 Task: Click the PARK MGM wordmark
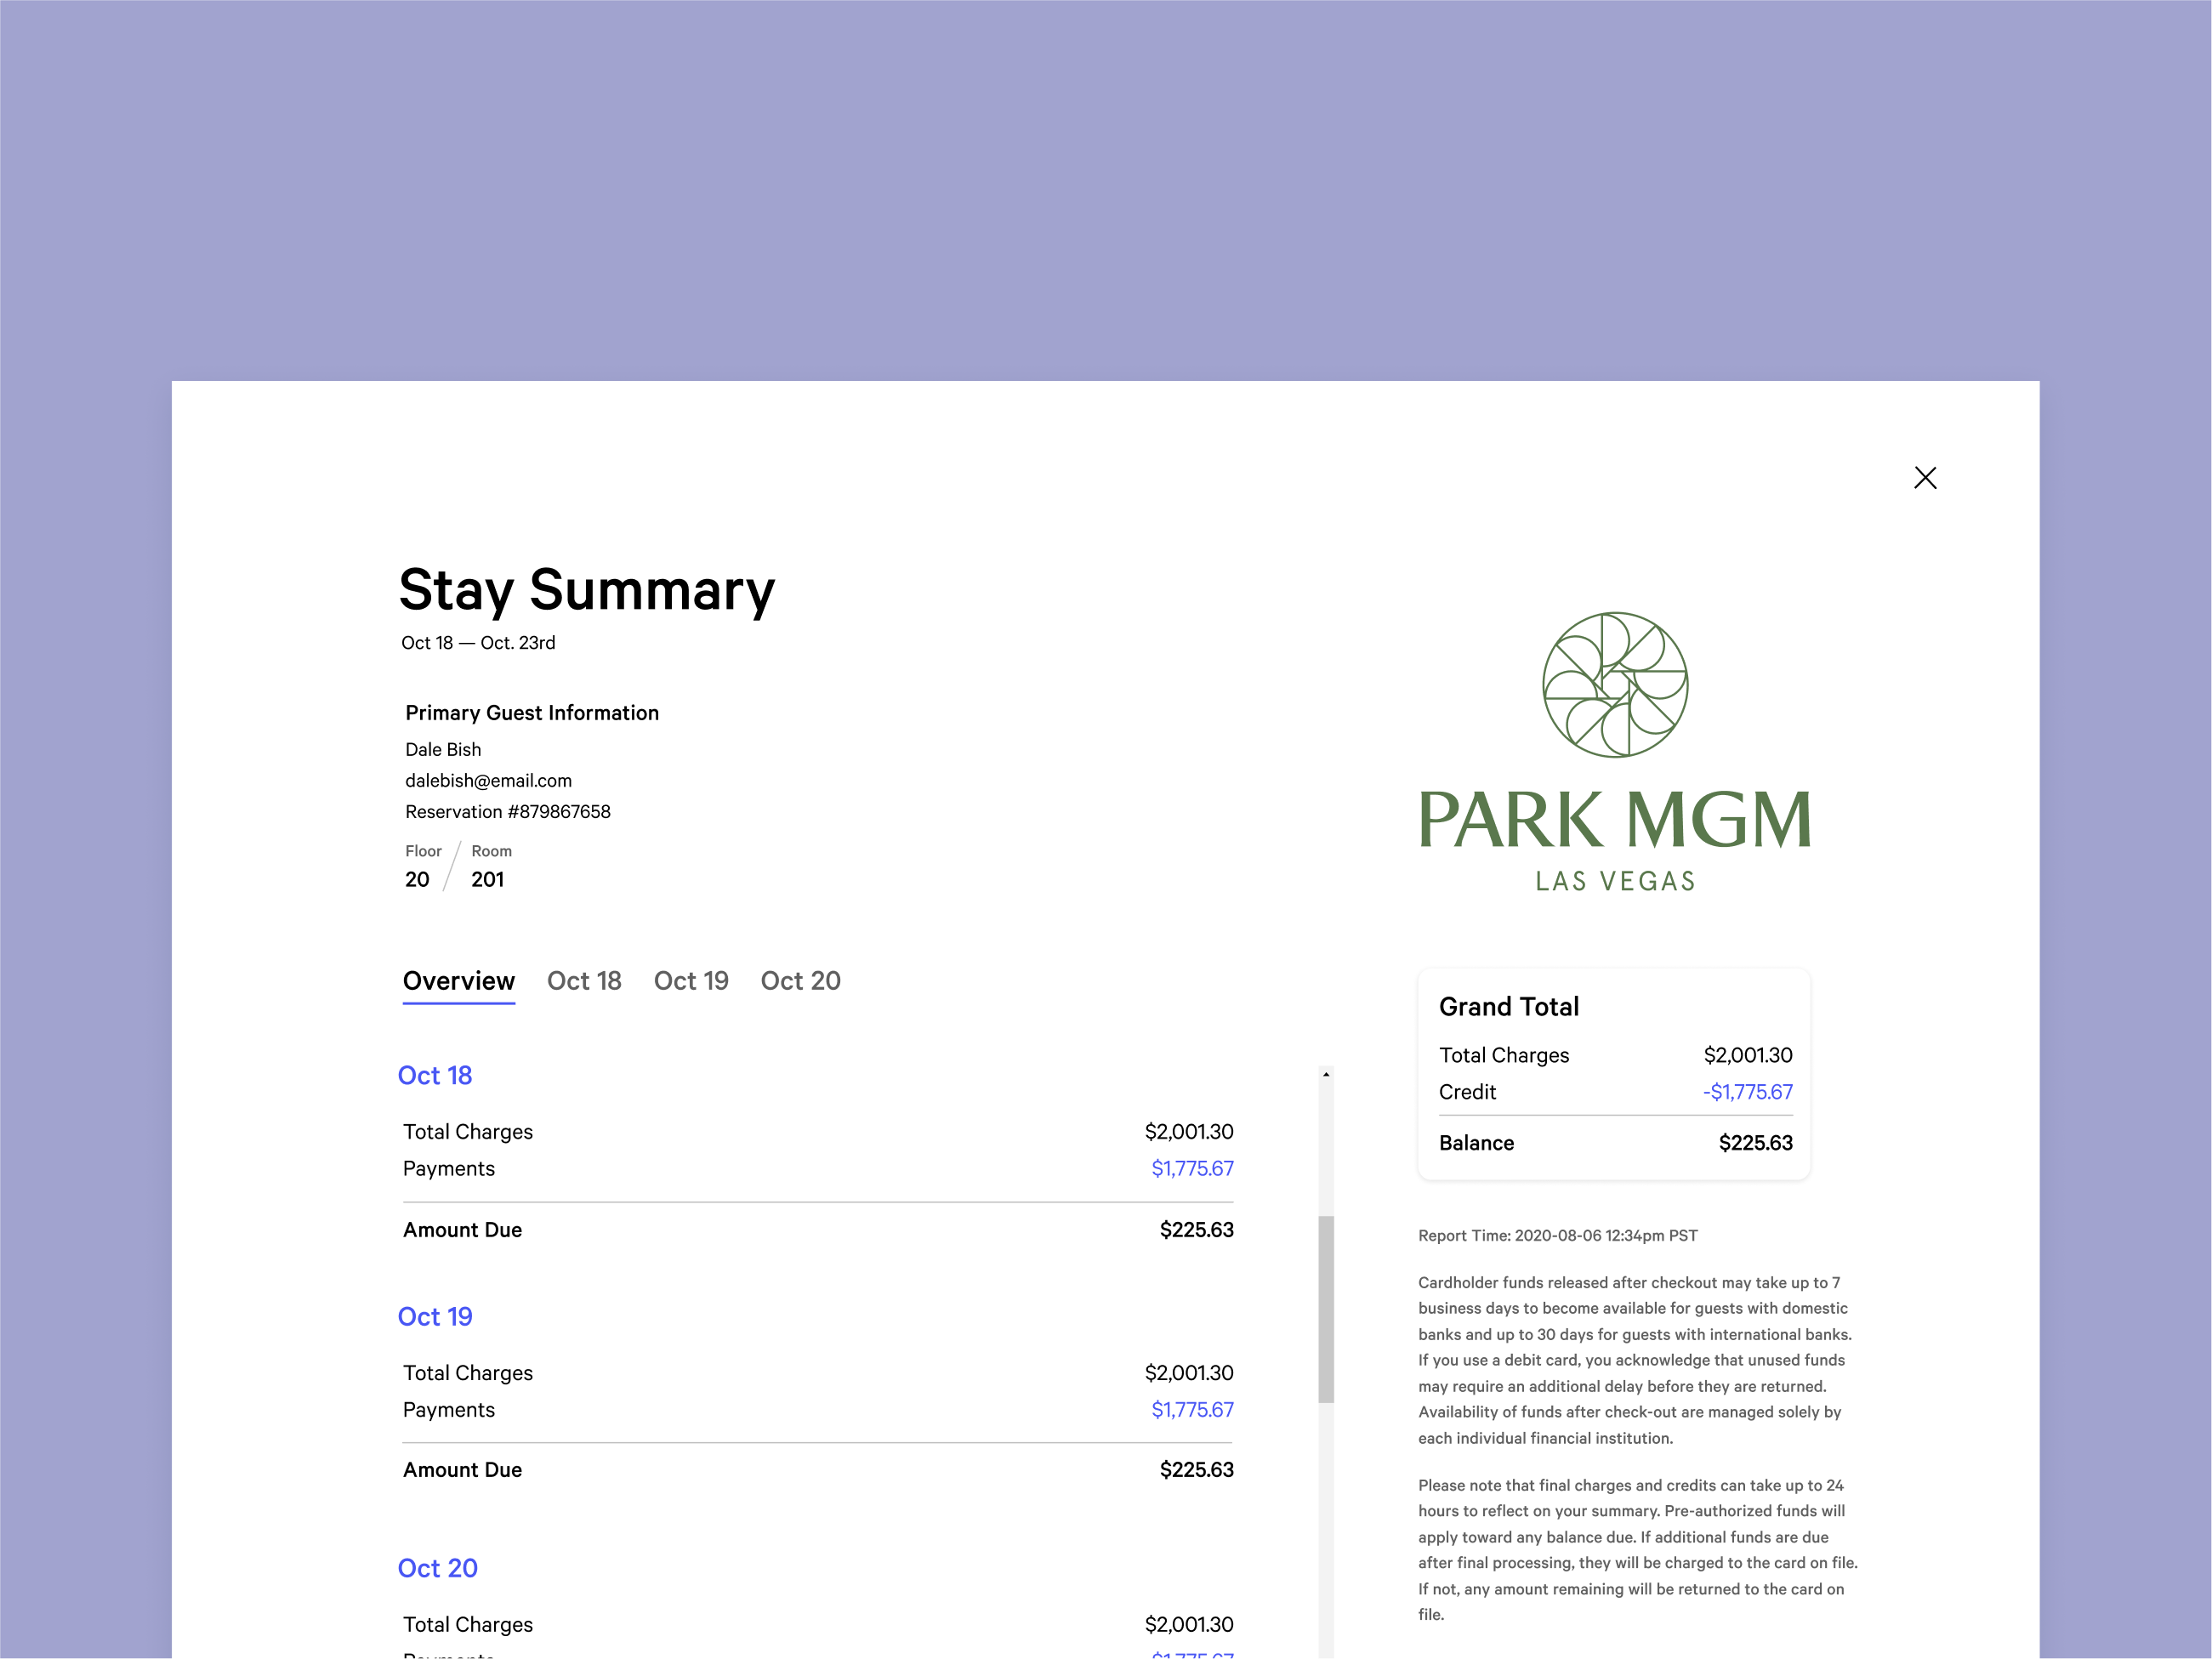pyautogui.click(x=1615, y=820)
